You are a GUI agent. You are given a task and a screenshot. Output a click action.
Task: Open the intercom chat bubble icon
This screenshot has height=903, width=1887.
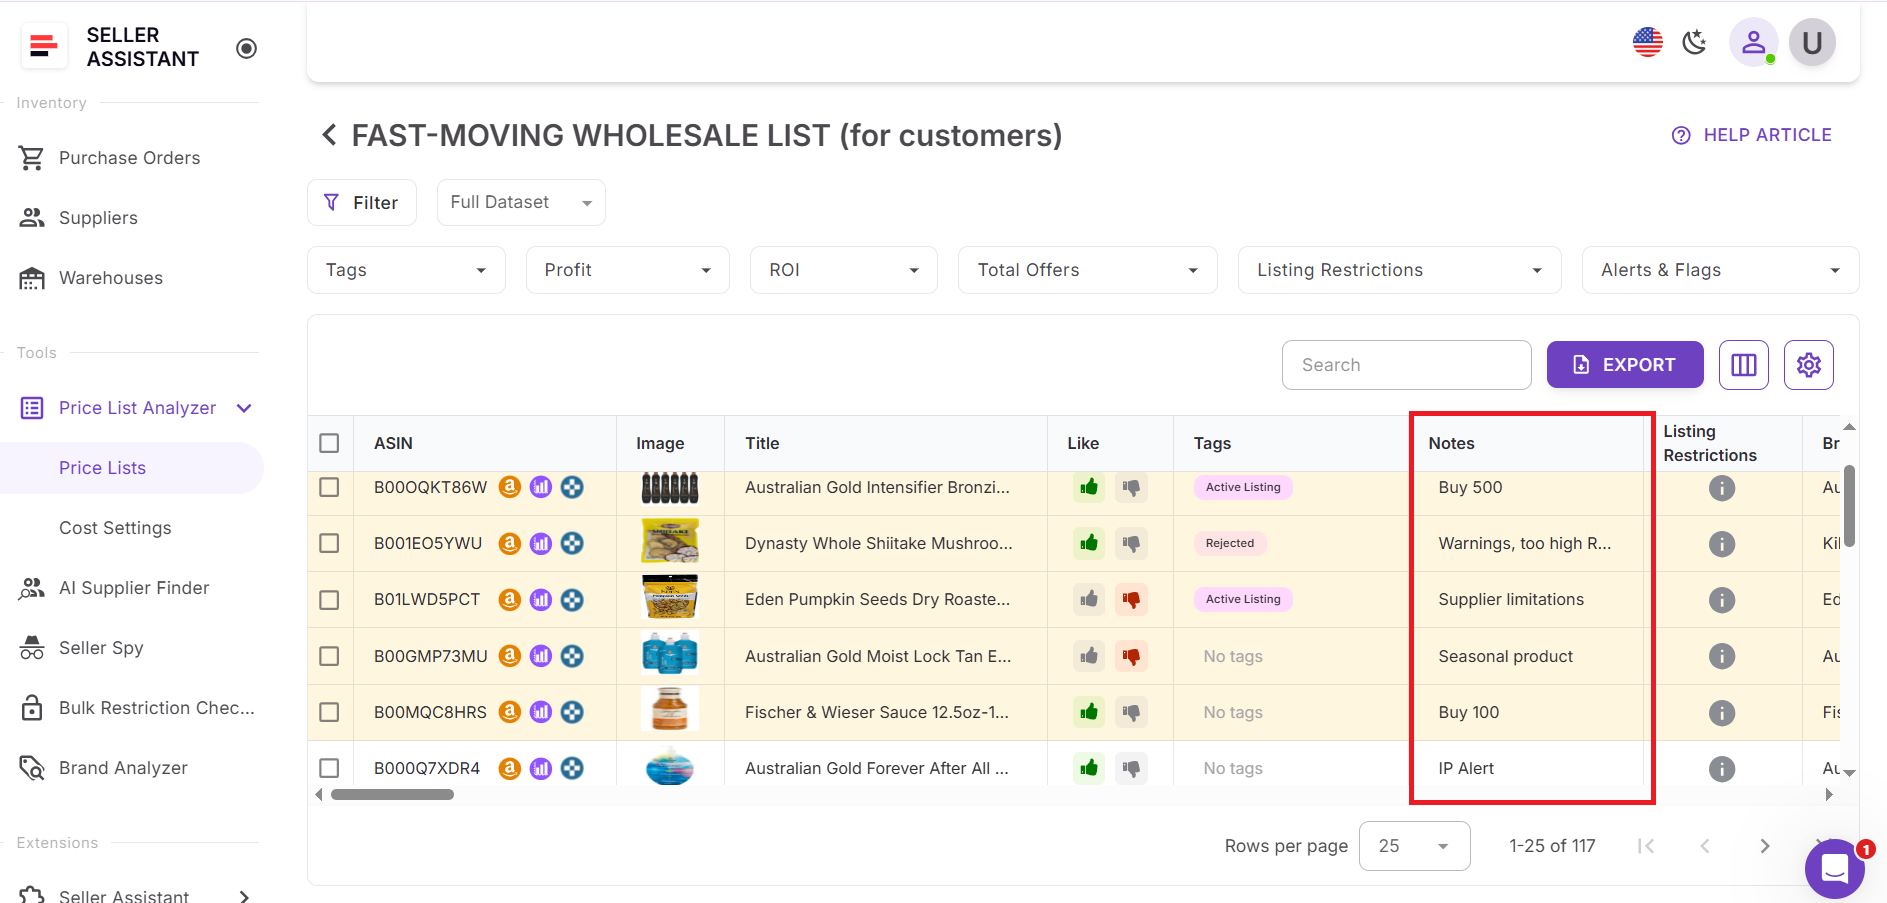coord(1834,869)
